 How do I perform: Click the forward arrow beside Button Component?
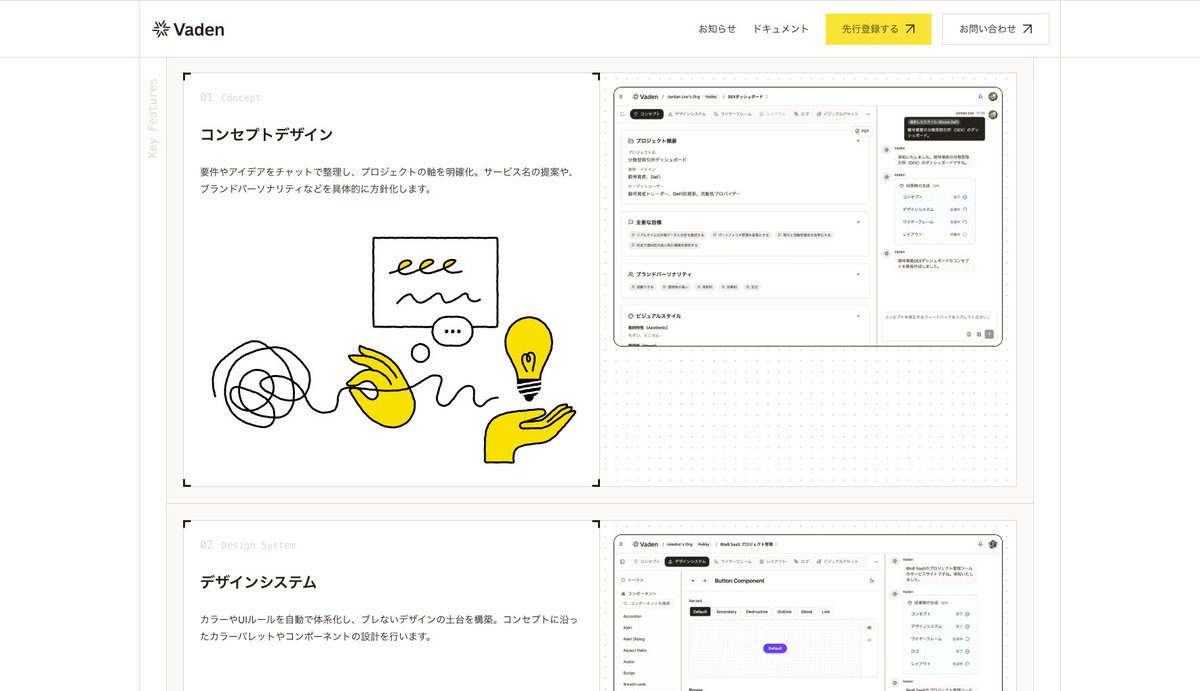pyautogui.click(x=704, y=580)
